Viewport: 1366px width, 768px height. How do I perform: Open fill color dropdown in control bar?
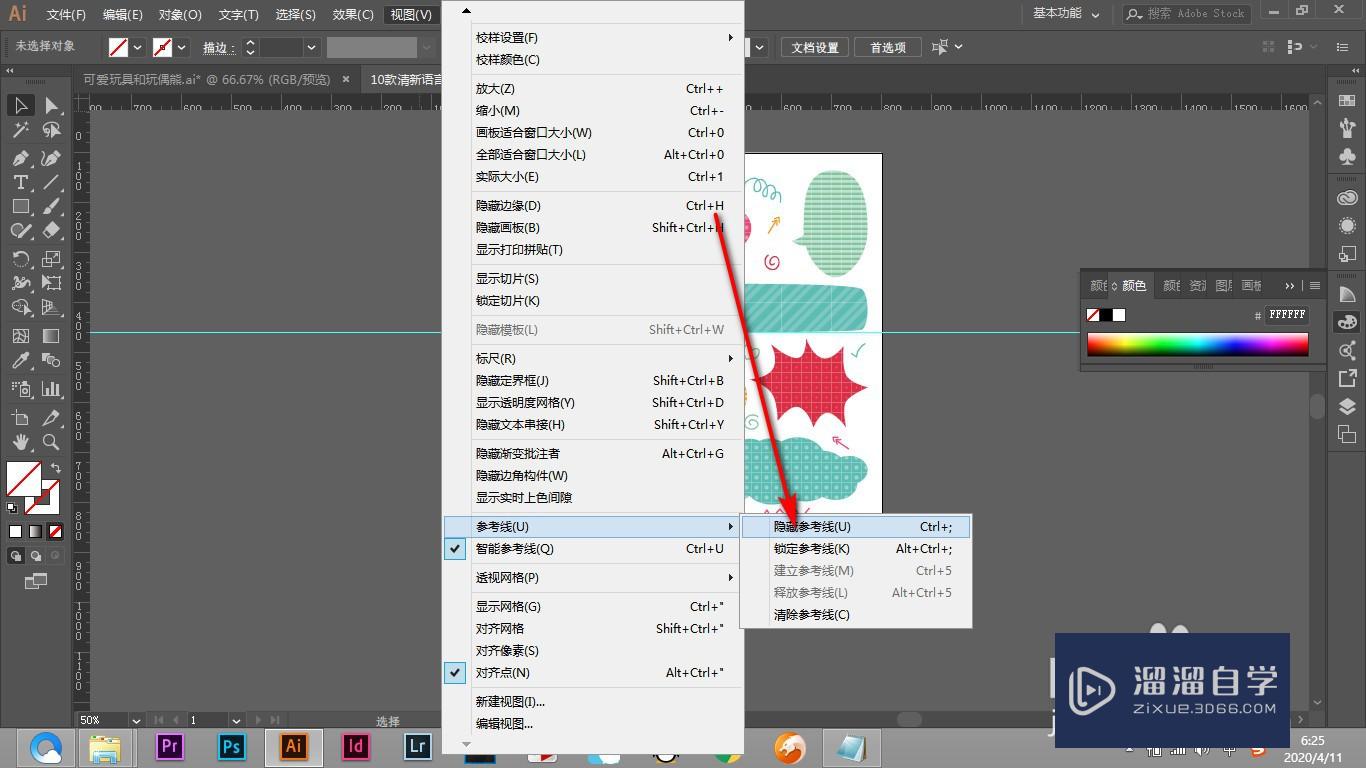138,47
